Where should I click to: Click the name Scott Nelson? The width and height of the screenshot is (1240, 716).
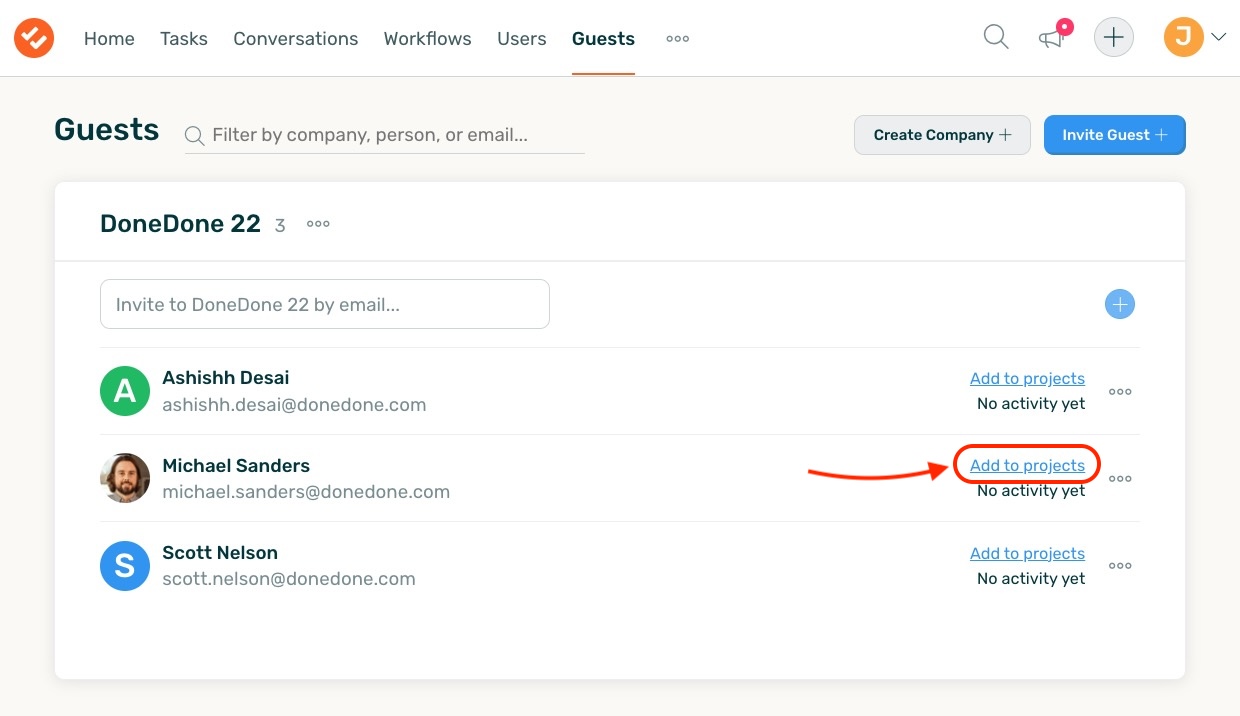[x=220, y=553]
